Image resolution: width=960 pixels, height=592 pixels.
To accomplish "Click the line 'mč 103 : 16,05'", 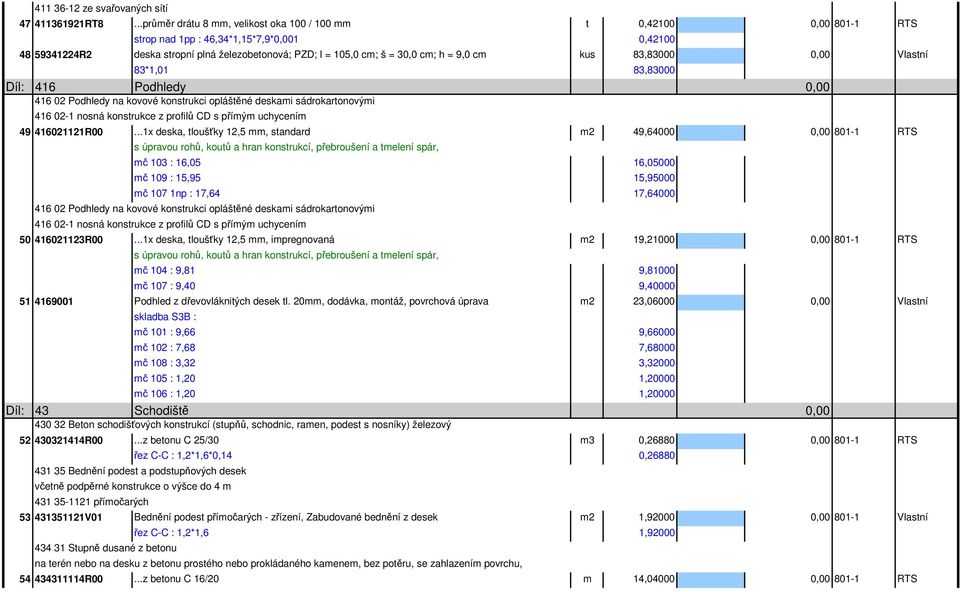I will coord(167,162).
